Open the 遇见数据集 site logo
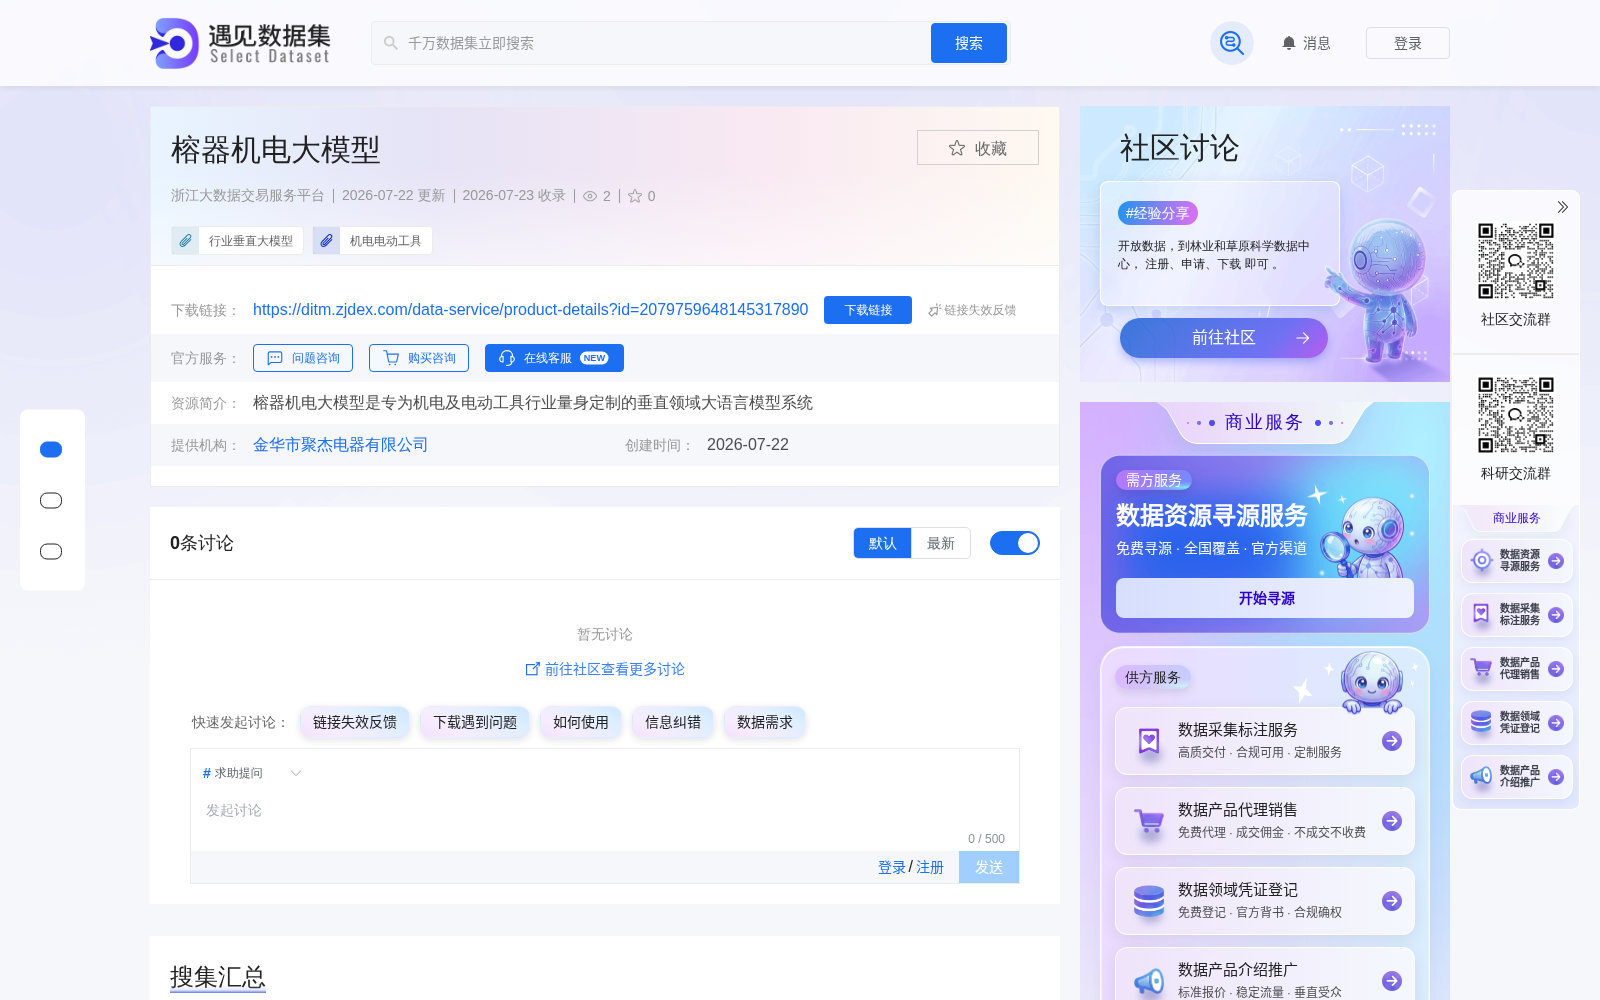Viewport: 1600px width, 1000px height. pyautogui.click(x=240, y=43)
